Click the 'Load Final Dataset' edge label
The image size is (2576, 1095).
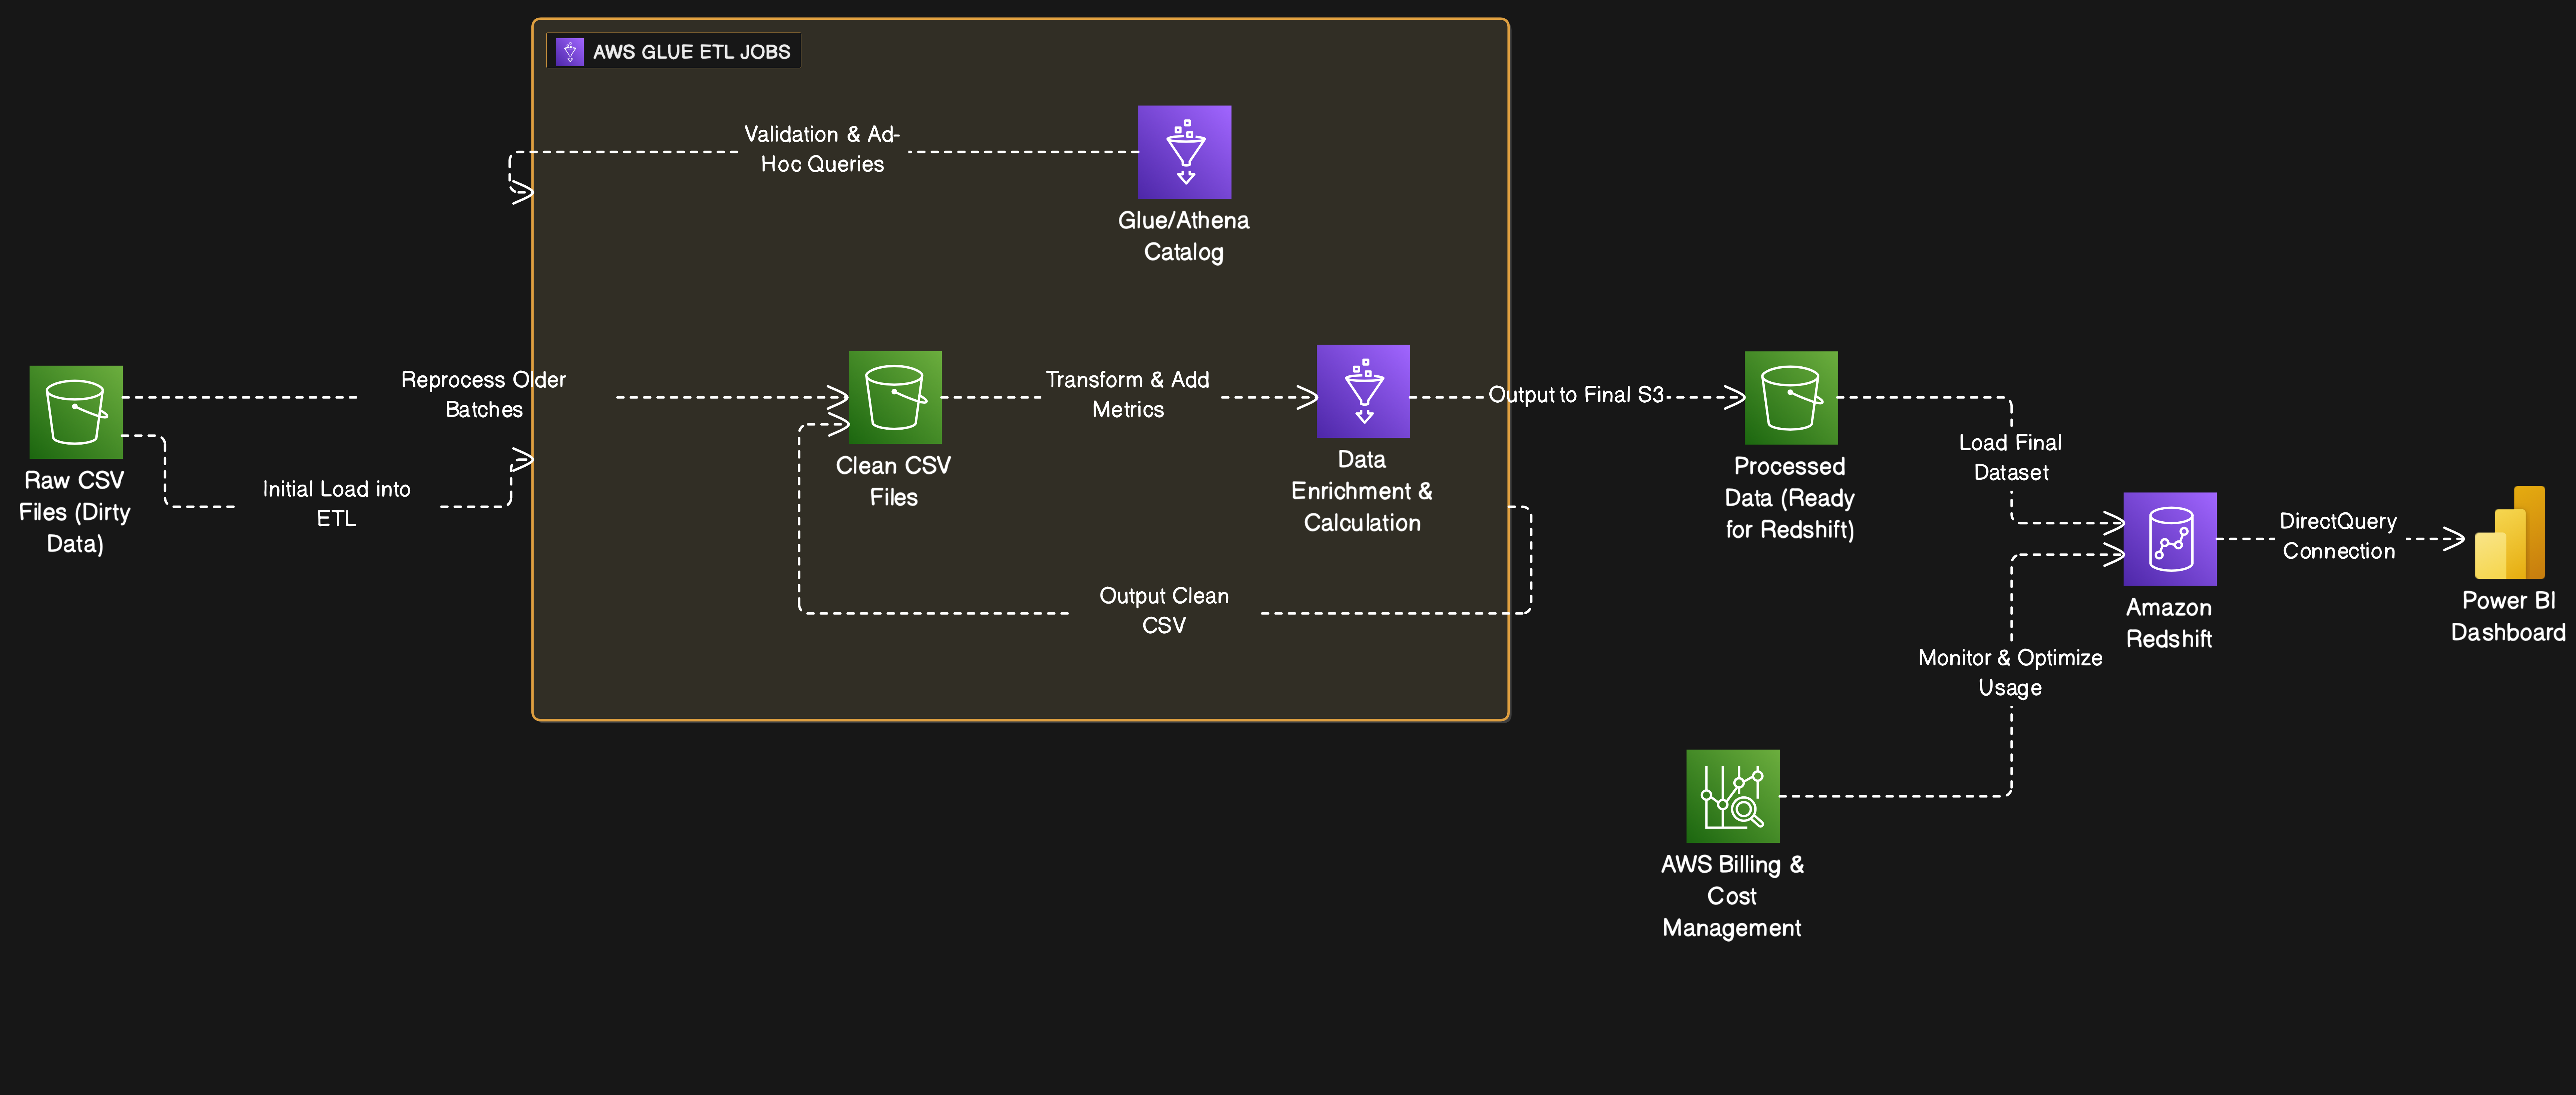[2011, 458]
